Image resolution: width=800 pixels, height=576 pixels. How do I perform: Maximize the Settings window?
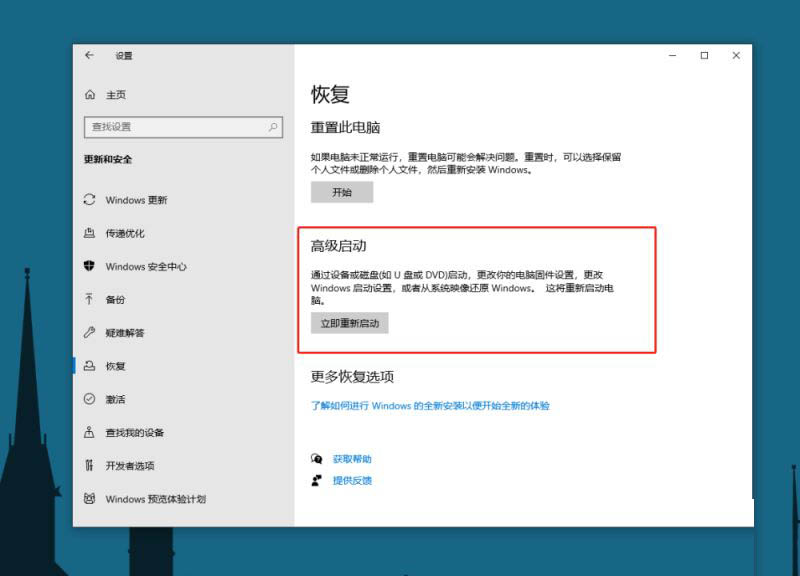tap(704, 55)
